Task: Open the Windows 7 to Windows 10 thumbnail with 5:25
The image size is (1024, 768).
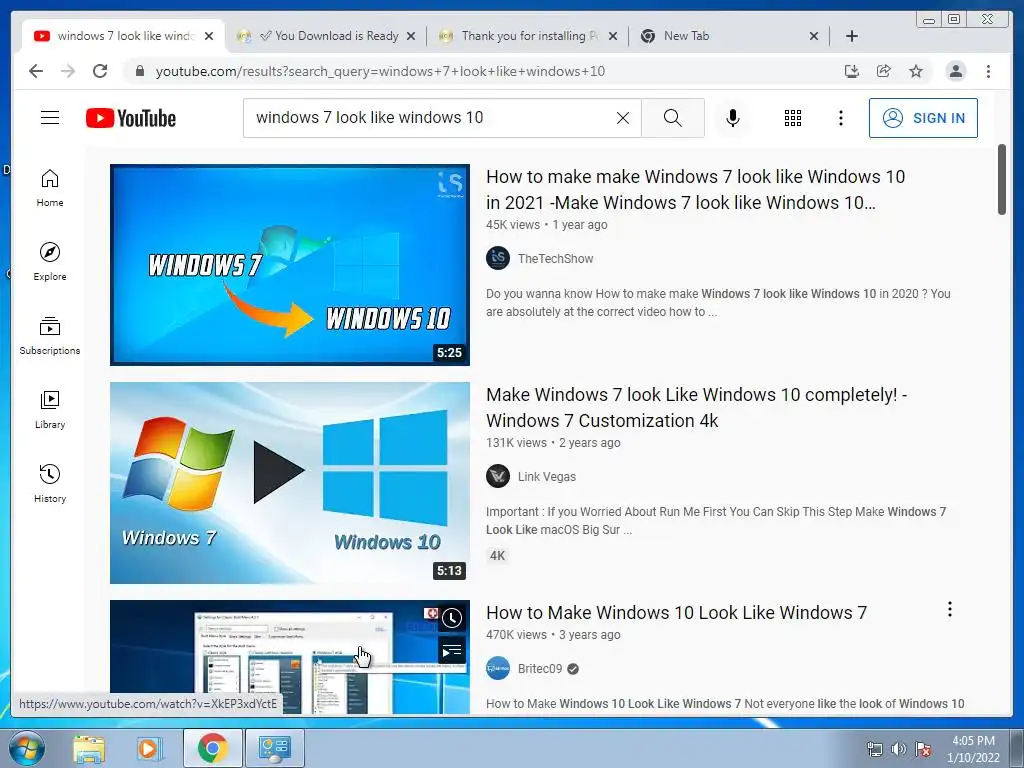Action: click(290, 264)
